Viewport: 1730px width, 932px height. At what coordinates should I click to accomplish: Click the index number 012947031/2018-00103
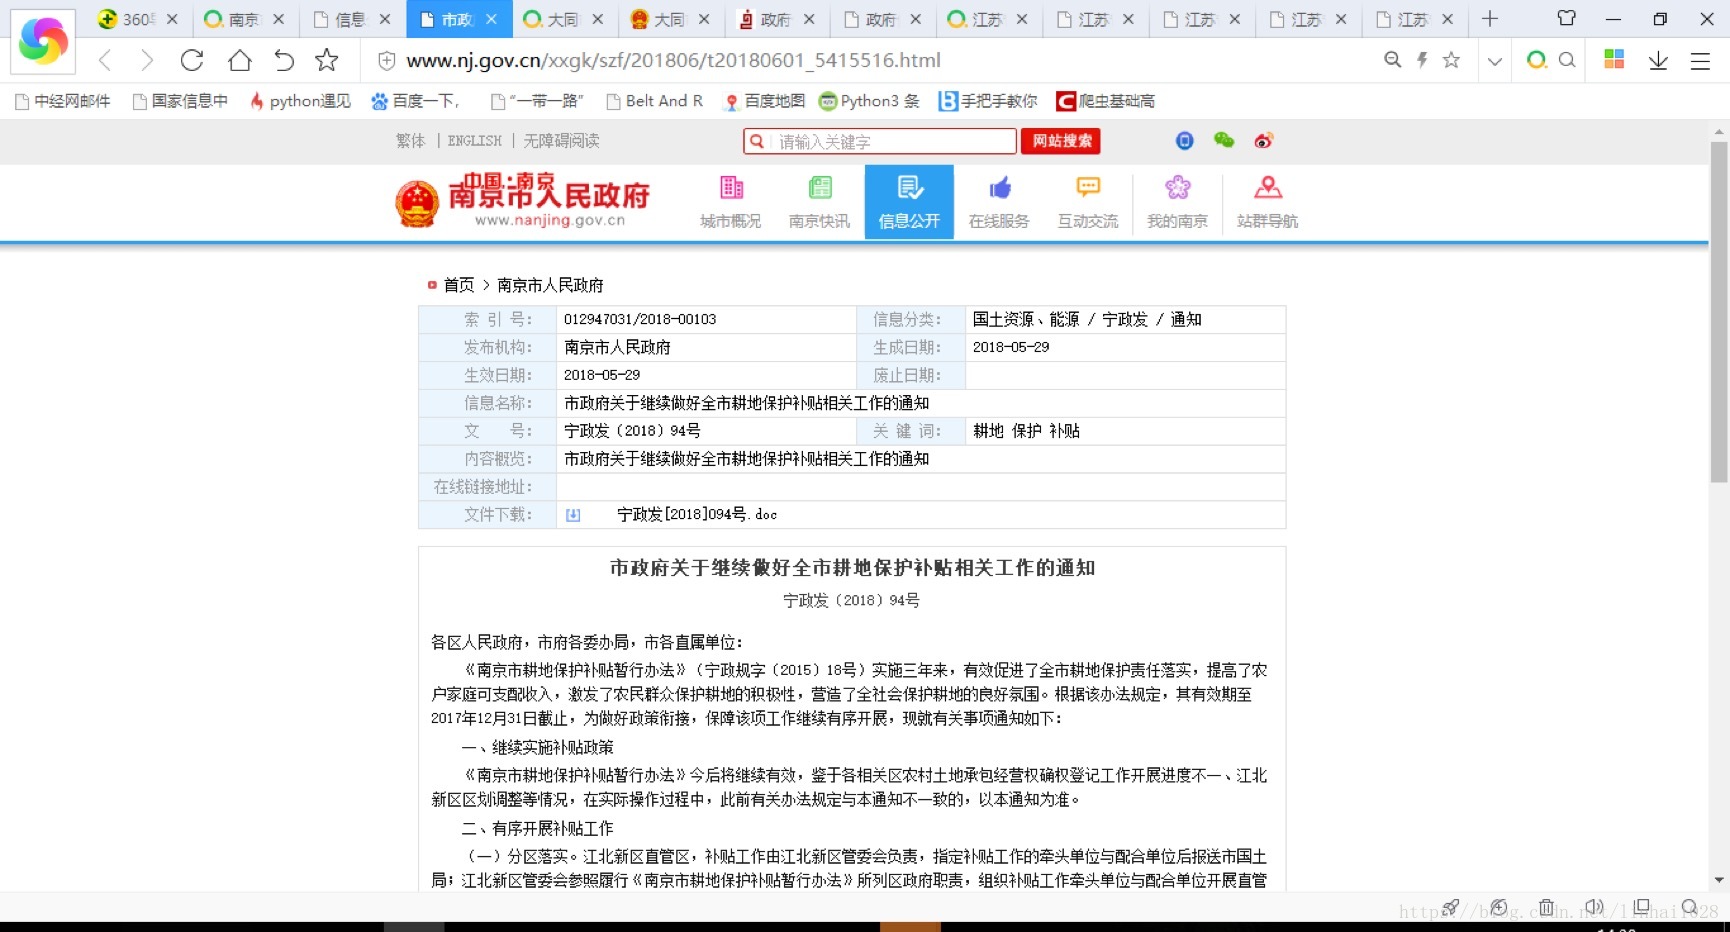pos(640,319)
